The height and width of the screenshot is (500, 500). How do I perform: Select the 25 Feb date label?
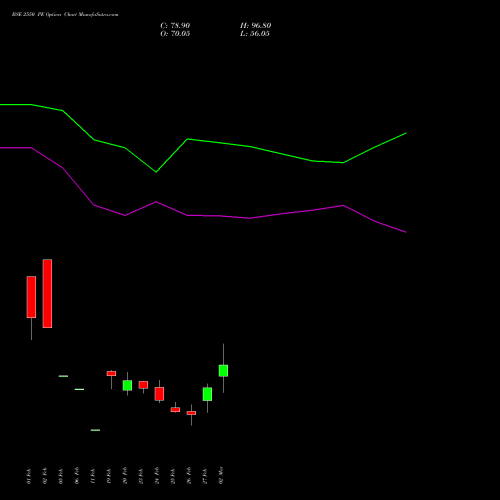point(173,476)
